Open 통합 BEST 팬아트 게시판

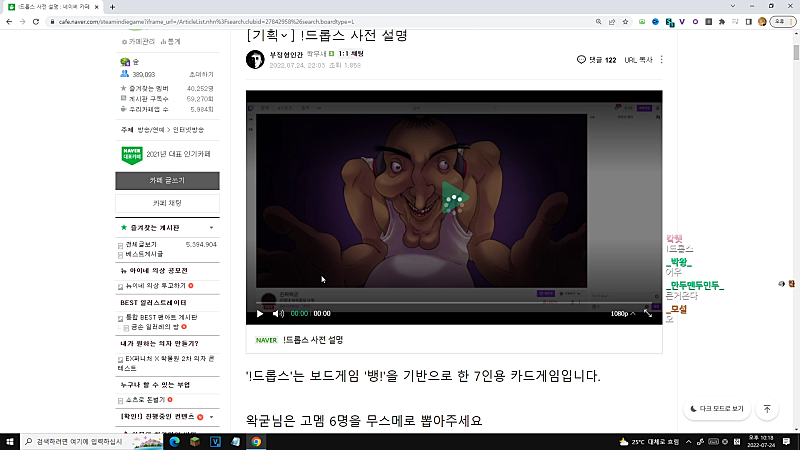click(161, 317)
